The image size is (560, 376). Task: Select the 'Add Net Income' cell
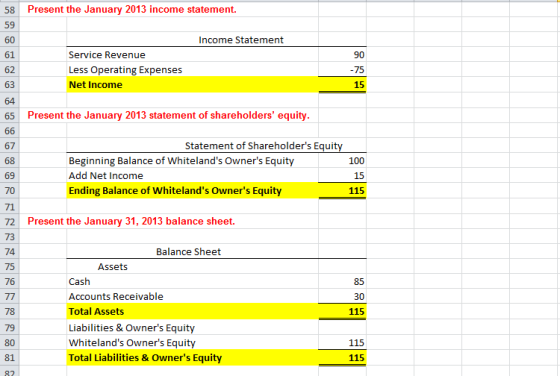[192, 176]
